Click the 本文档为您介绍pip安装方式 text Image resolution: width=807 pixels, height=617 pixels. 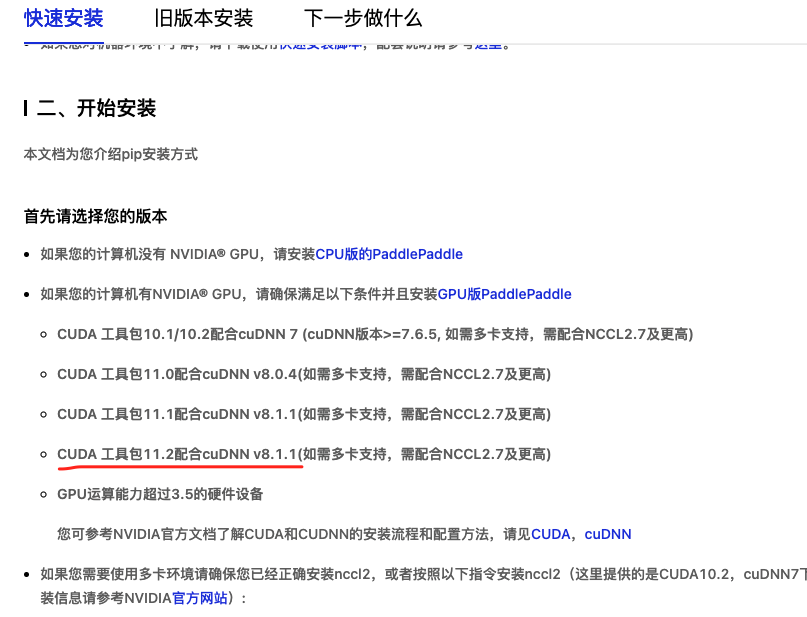coord(111,154)
